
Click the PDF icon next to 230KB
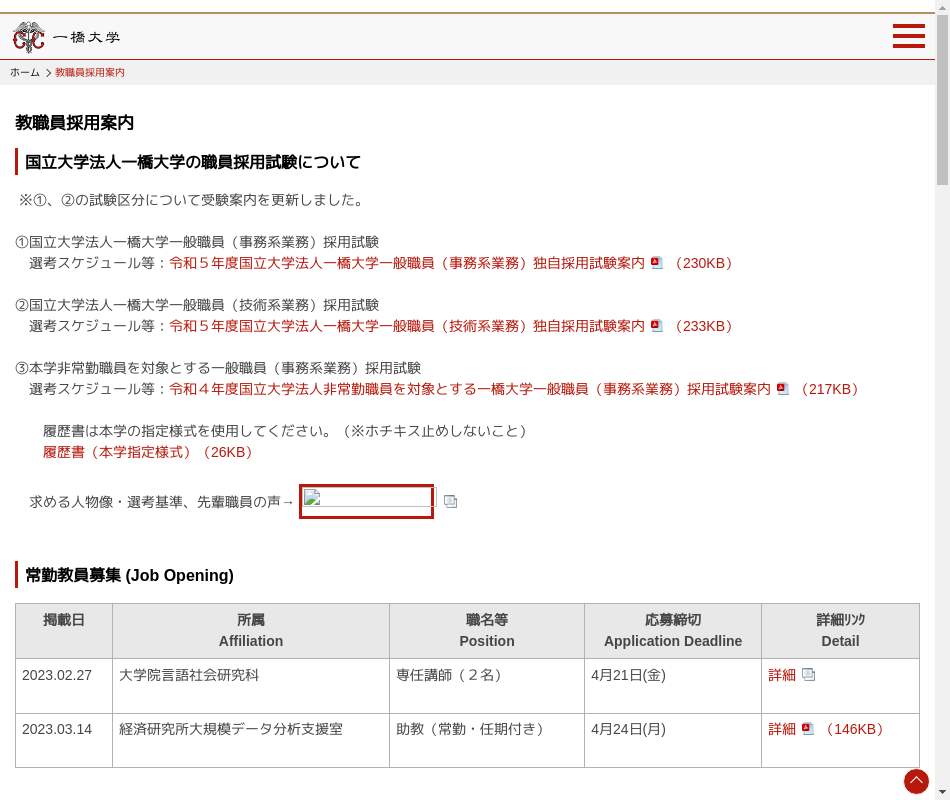click(x=657, y=262)
